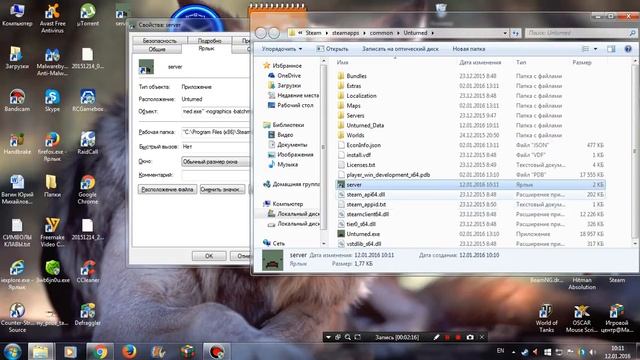Open the recorder bar dropdown arrow
The height and width of the screenshot is (360, 640).
point(328,337)
